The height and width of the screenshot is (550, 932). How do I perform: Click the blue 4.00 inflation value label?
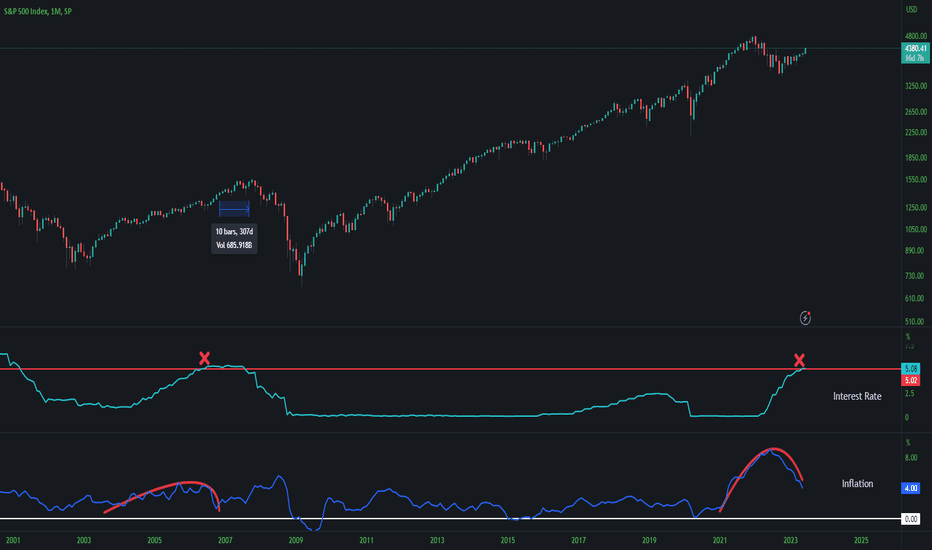[911, 488]
